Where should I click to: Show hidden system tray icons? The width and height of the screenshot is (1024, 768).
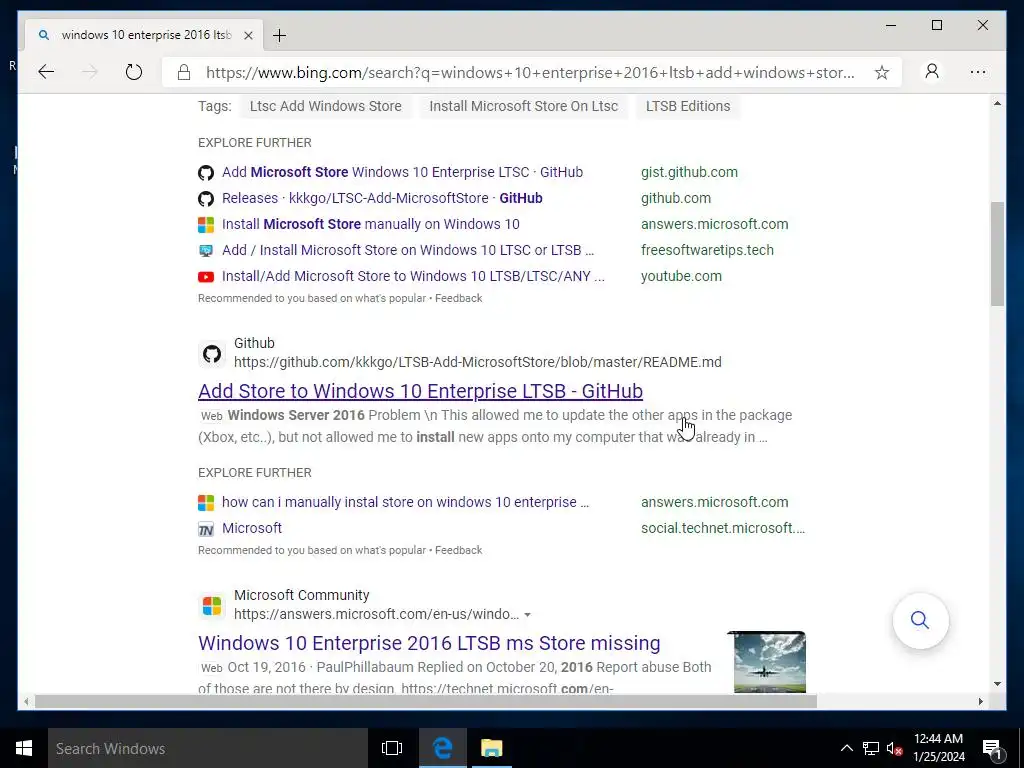pos(846,748)
